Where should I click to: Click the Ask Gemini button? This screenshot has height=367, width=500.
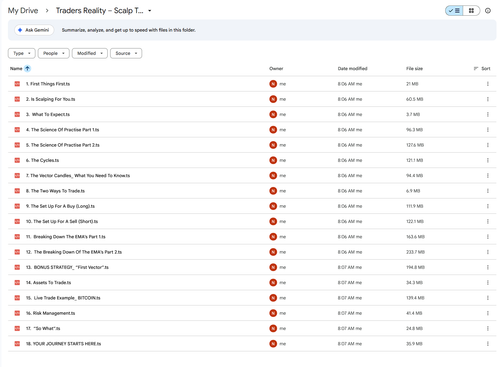point(34,30)
